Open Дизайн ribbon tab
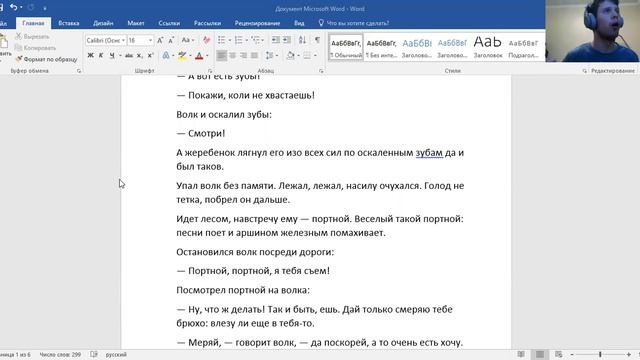Image resolution: width=640 pixels, height=360 pixels. [103, 23]
